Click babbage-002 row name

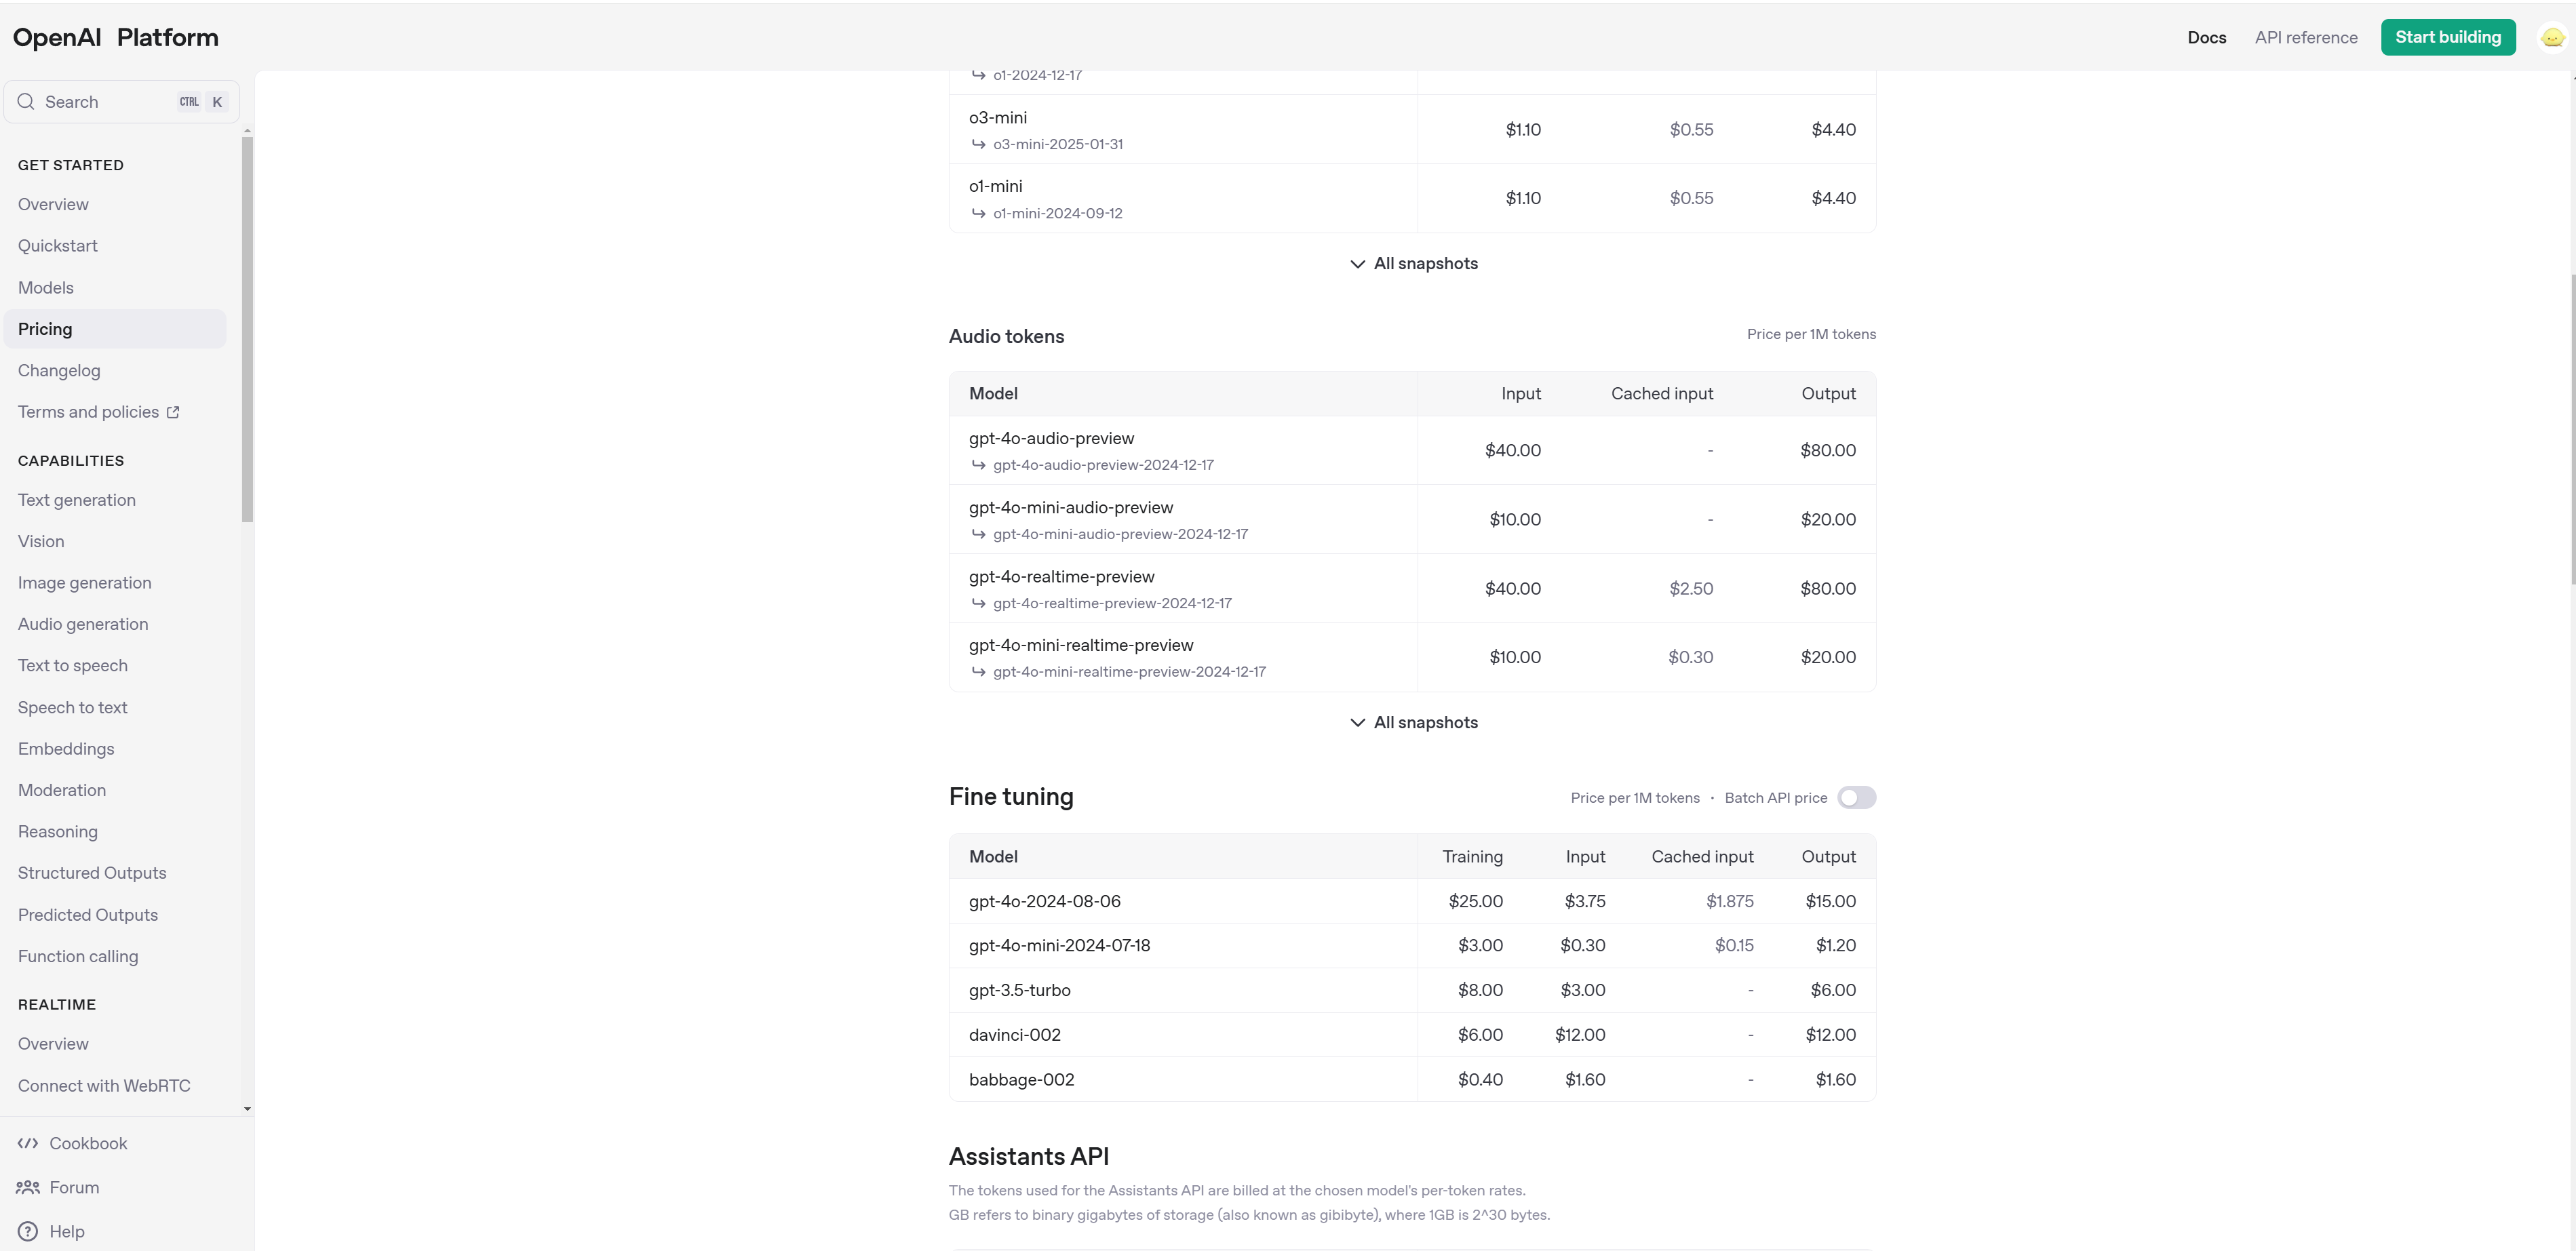tap(1022, 1080)
